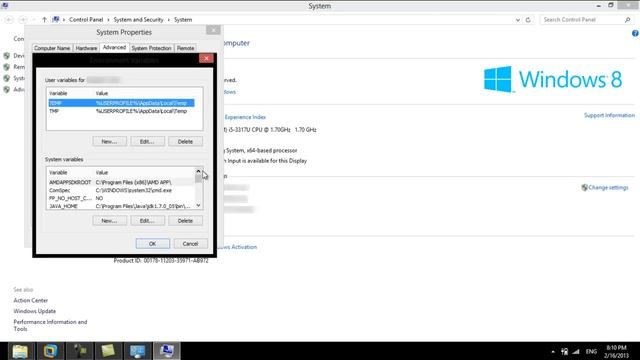The height and width of the screenshot is (360, 640).
Task: Open the Remote tab
Action: 185,48
